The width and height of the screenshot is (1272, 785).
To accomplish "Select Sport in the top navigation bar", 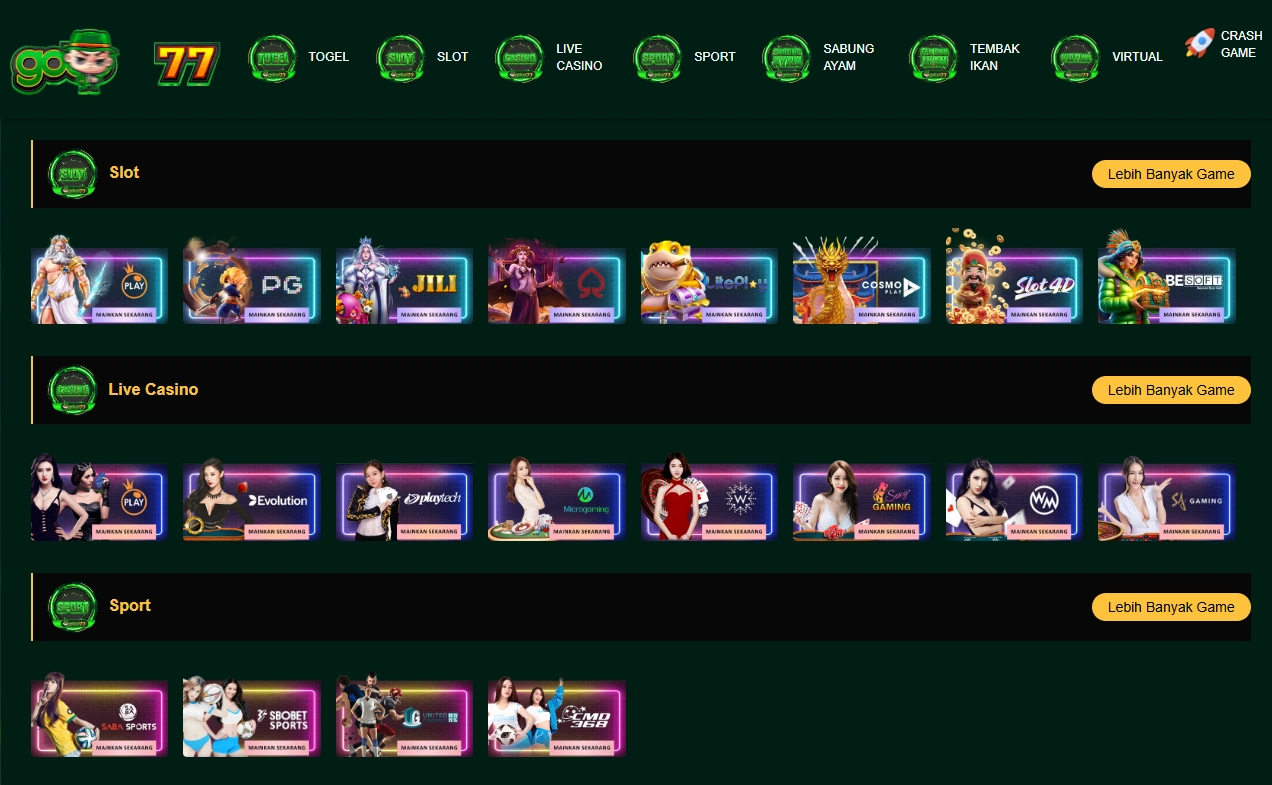I will click(x=685, y=57).
